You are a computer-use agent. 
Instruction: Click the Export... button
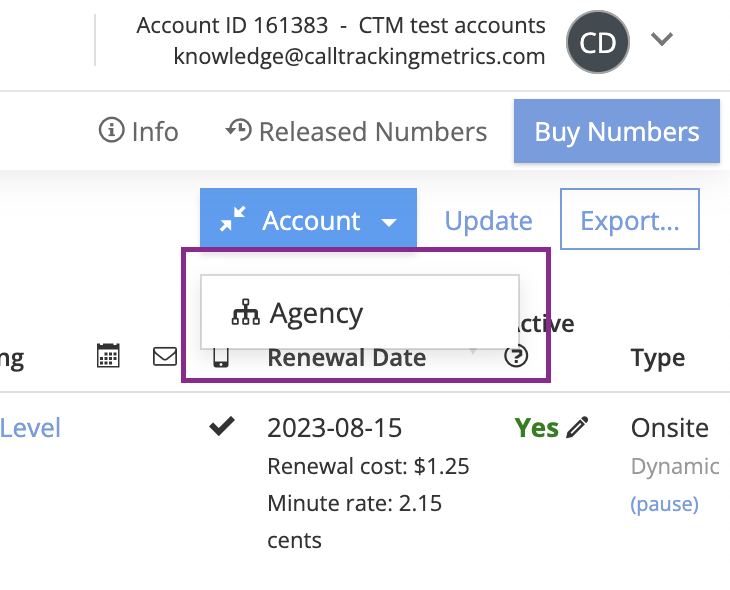click(x=629, y=219)
